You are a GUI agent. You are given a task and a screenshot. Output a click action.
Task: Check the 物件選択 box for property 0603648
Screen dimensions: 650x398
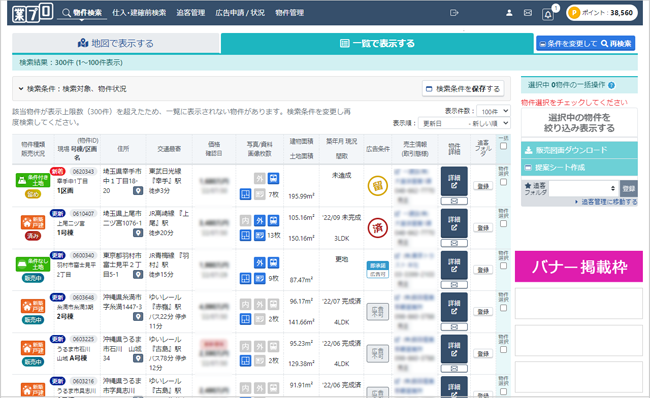tap(503, 308)
